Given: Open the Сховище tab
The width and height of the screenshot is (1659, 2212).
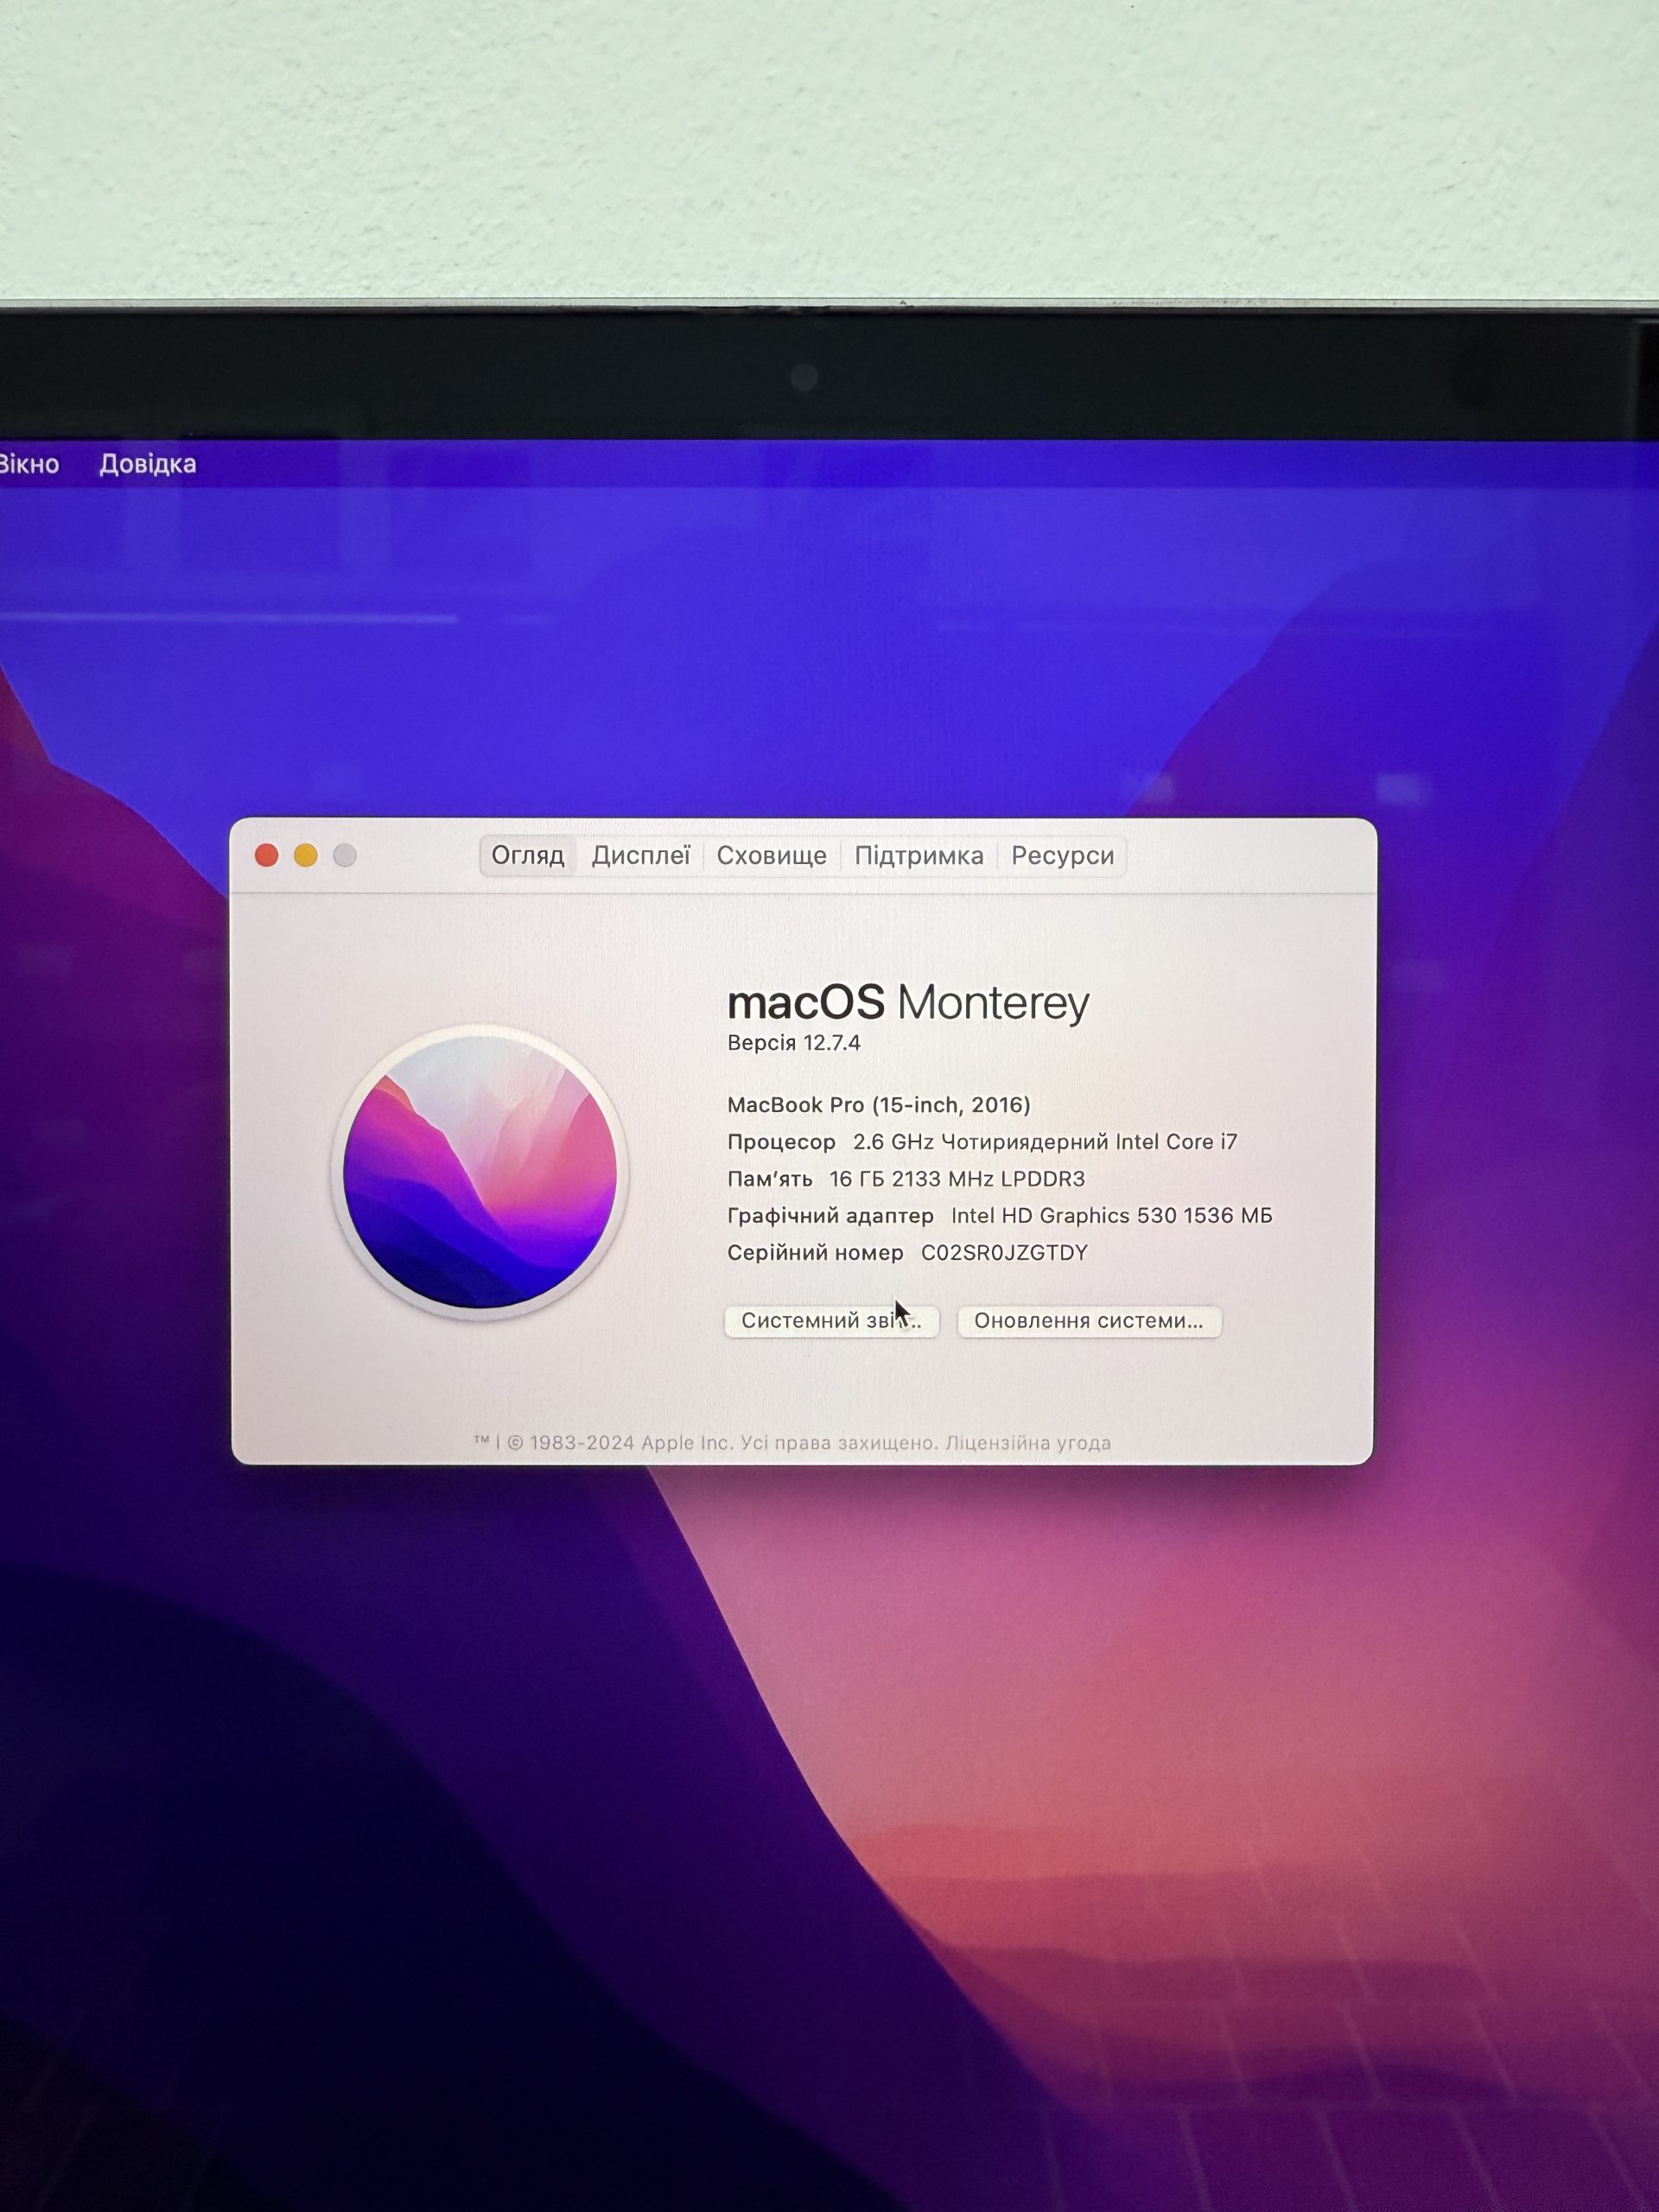Looking at the screenshot, I should [x=771, y=856].
